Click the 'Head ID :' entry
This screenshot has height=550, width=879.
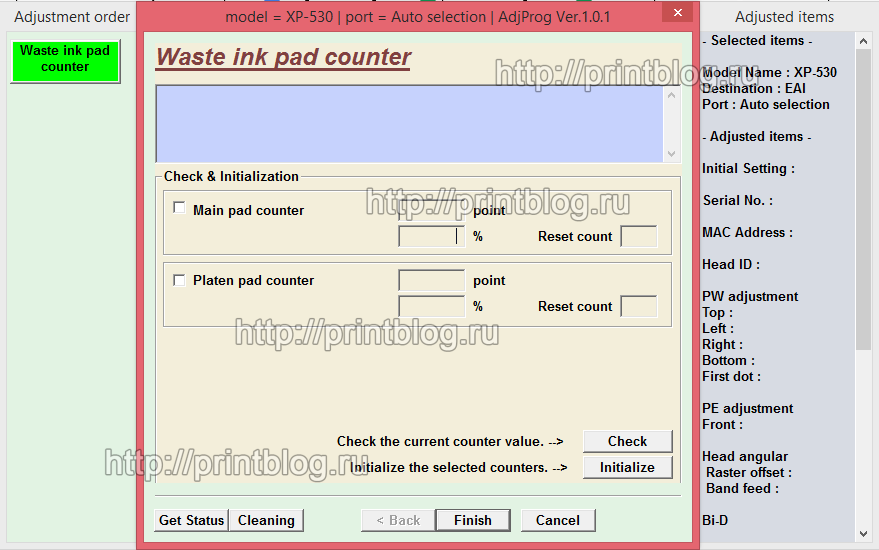(x=731, y=265)
